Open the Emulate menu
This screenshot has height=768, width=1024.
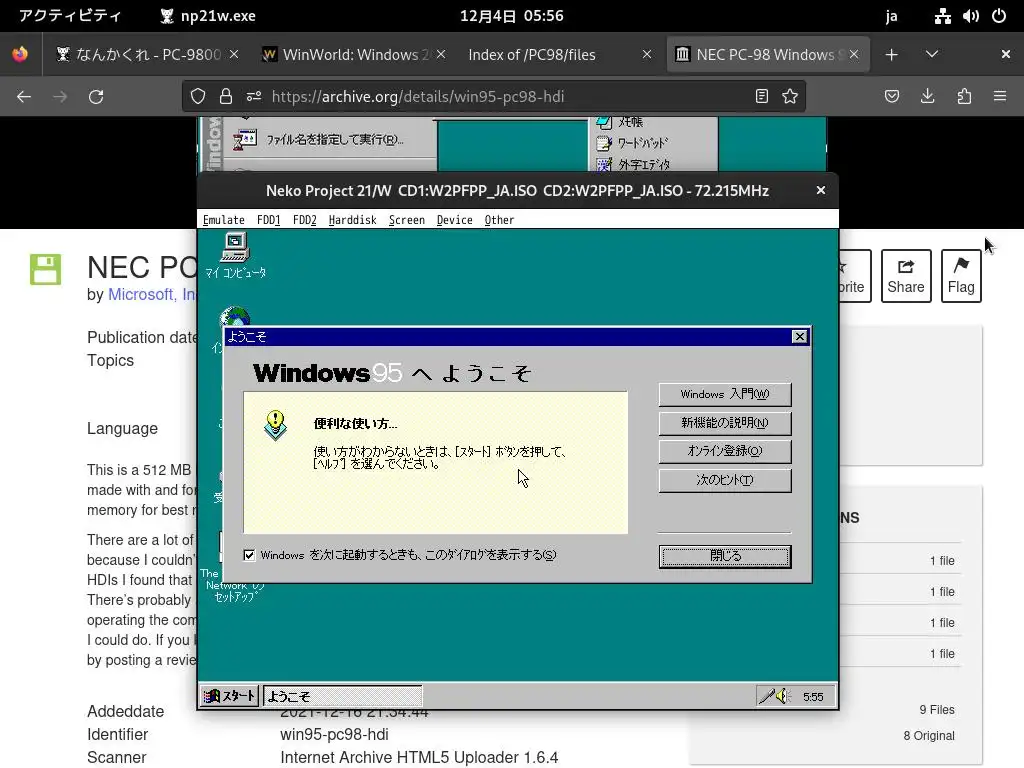coord(223,220)
